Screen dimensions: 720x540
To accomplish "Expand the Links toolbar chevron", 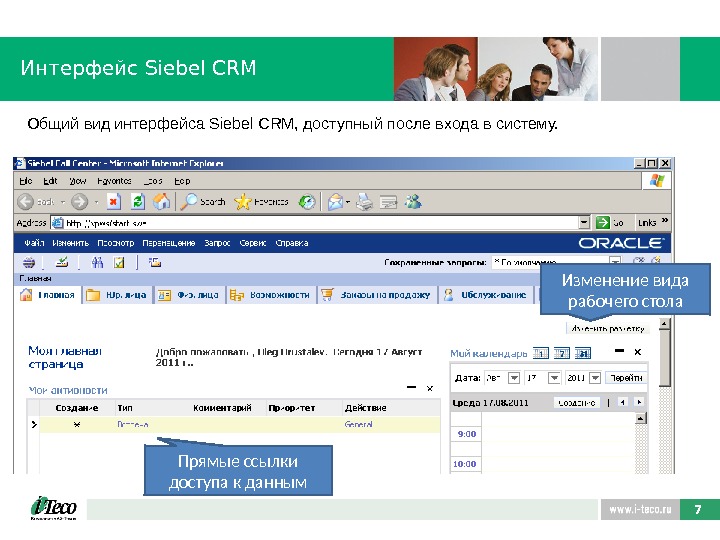I will point(665,222).
